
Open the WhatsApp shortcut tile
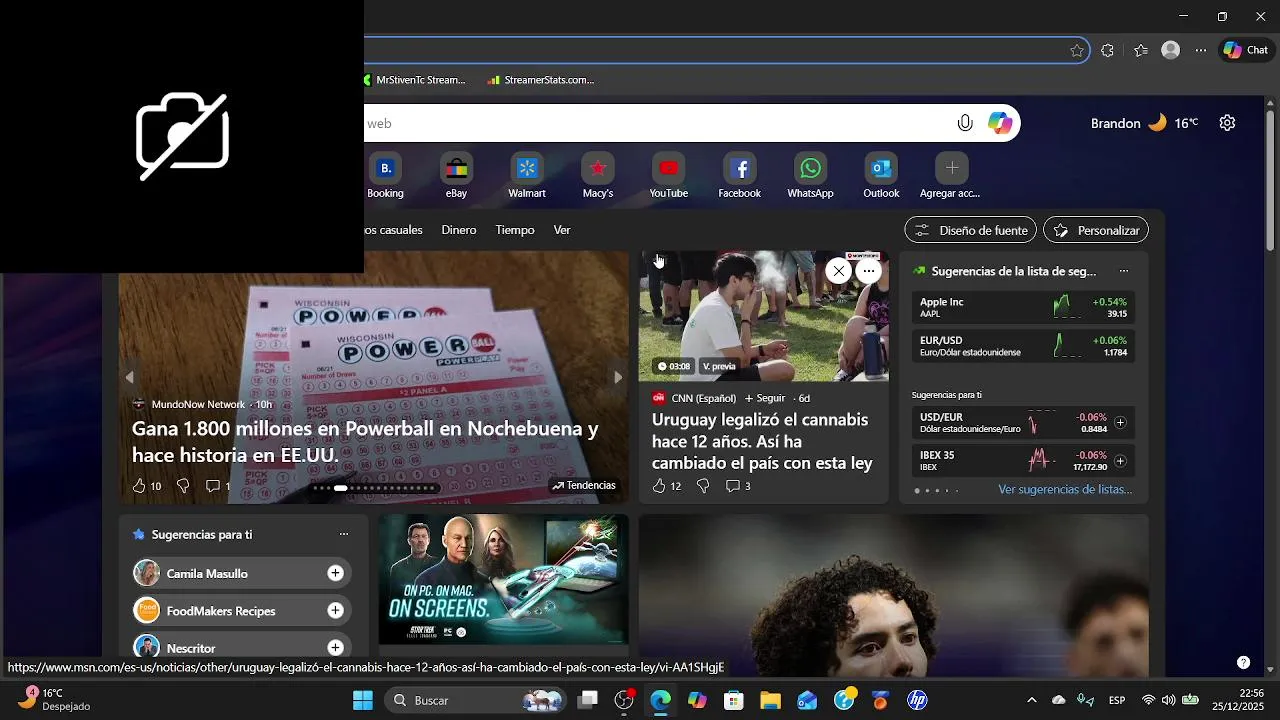click(x=810, y=176)
